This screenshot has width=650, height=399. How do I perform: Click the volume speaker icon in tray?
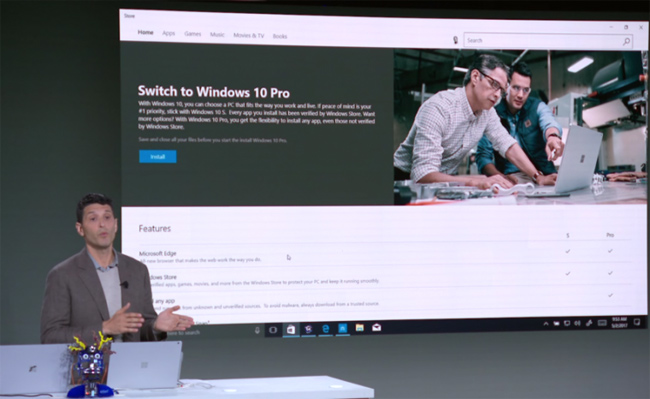point(577,323)
